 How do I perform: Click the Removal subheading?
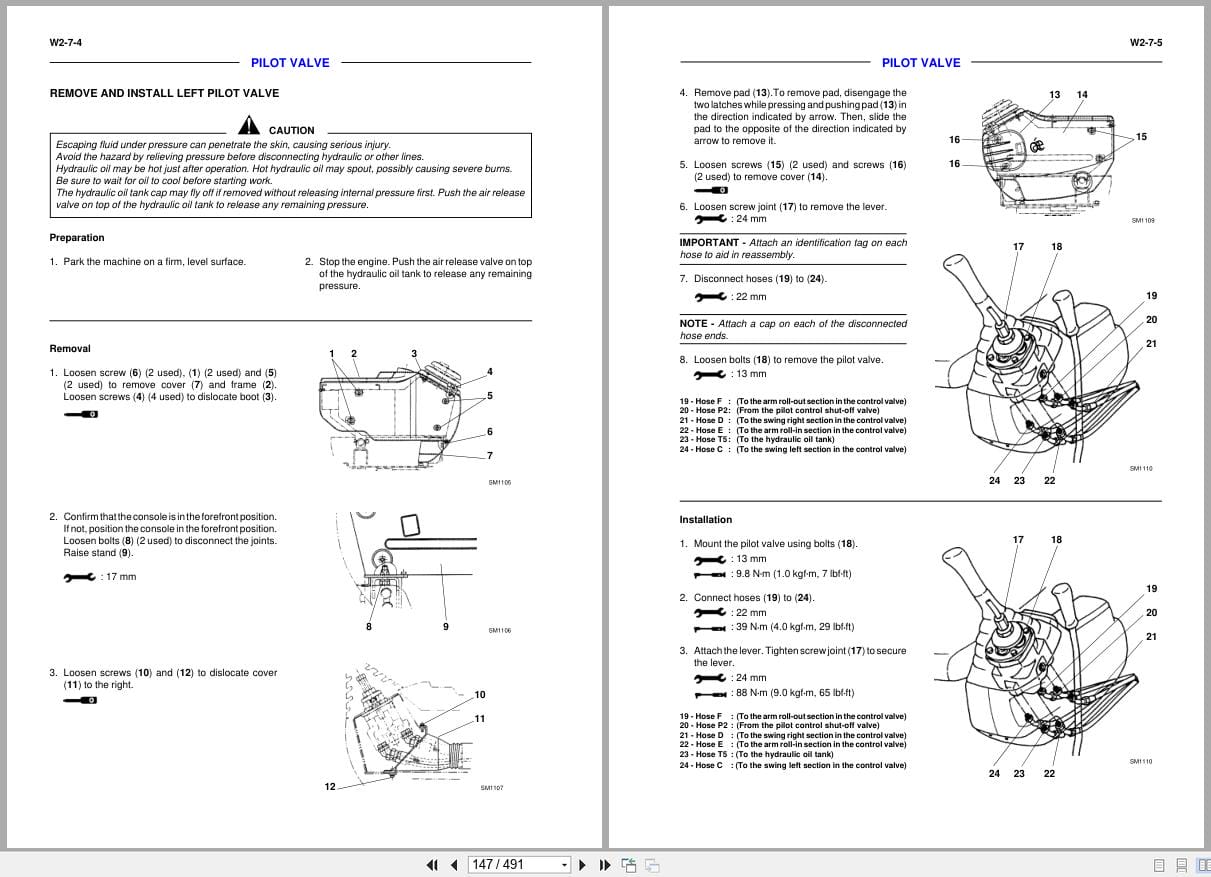tap(70, 349)
